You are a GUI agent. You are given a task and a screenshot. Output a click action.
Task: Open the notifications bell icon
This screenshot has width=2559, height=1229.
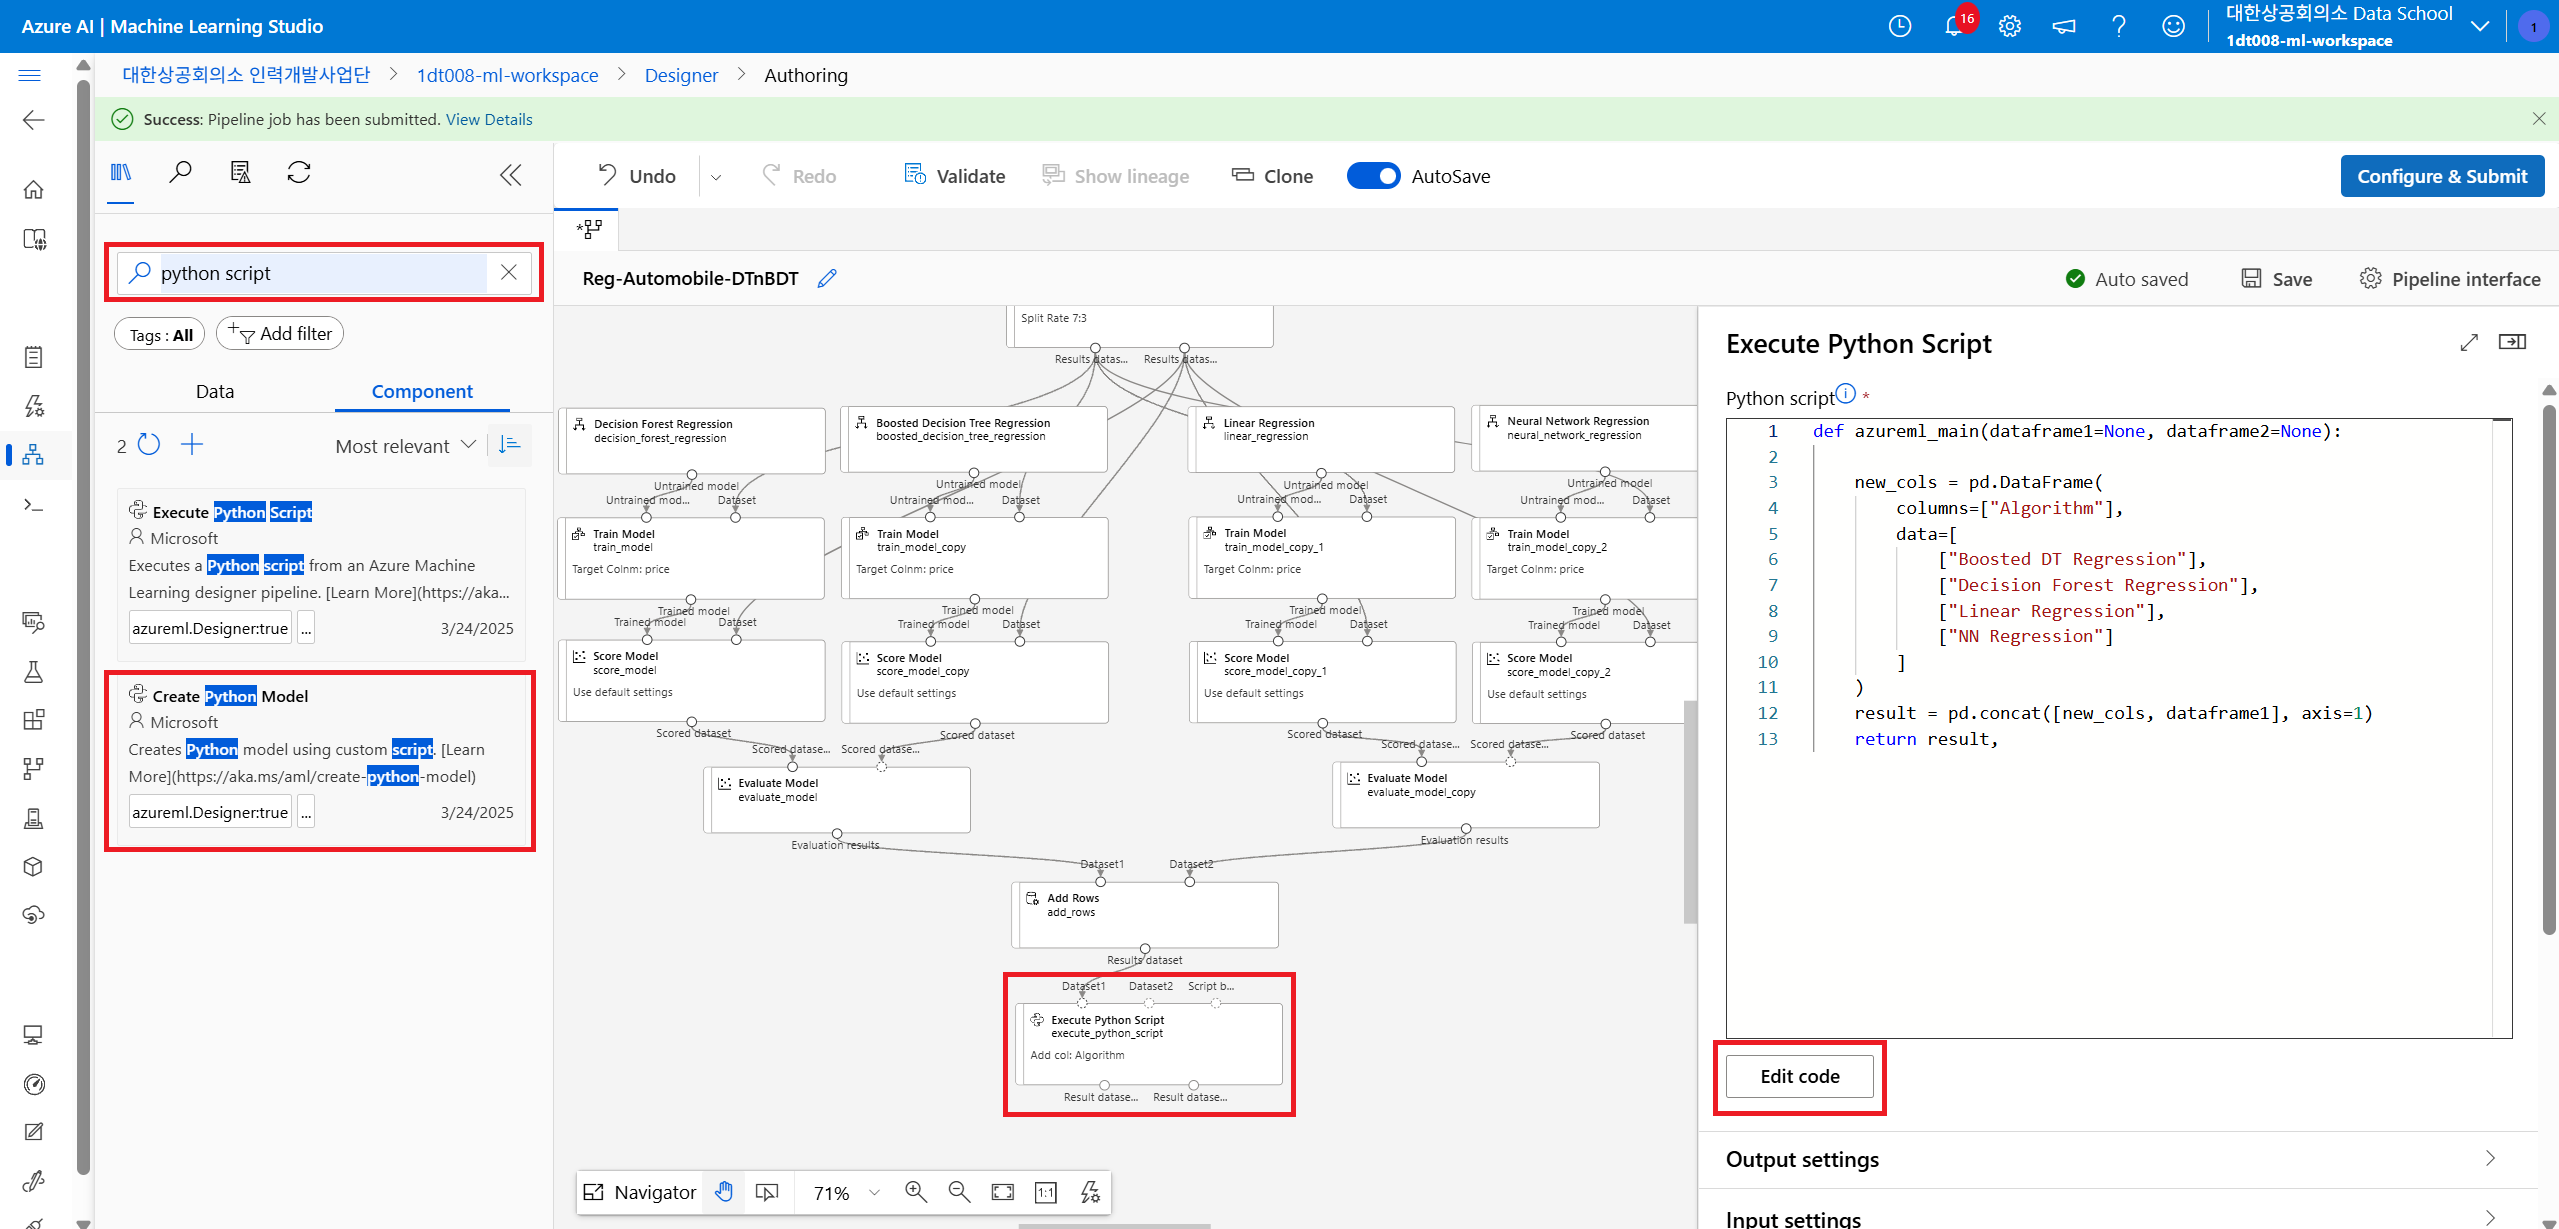point(1953,27)
